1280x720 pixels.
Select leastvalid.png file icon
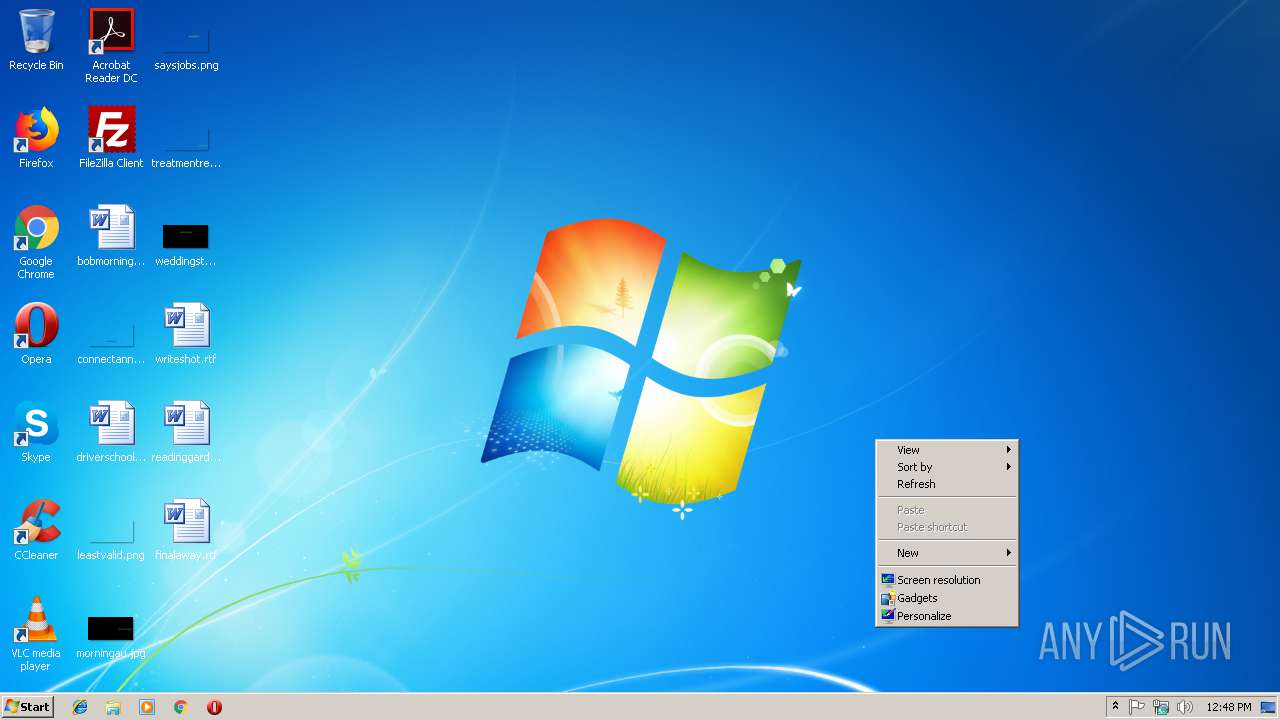point(111,538)
